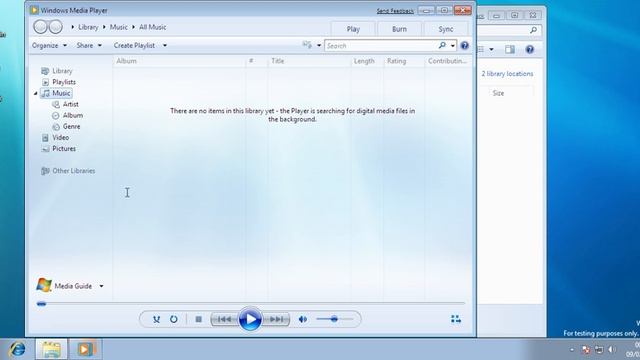This screenshot has height=360, width=640.
Task: Open the Help question mark icon in Media Player
Action: (464, 46)
